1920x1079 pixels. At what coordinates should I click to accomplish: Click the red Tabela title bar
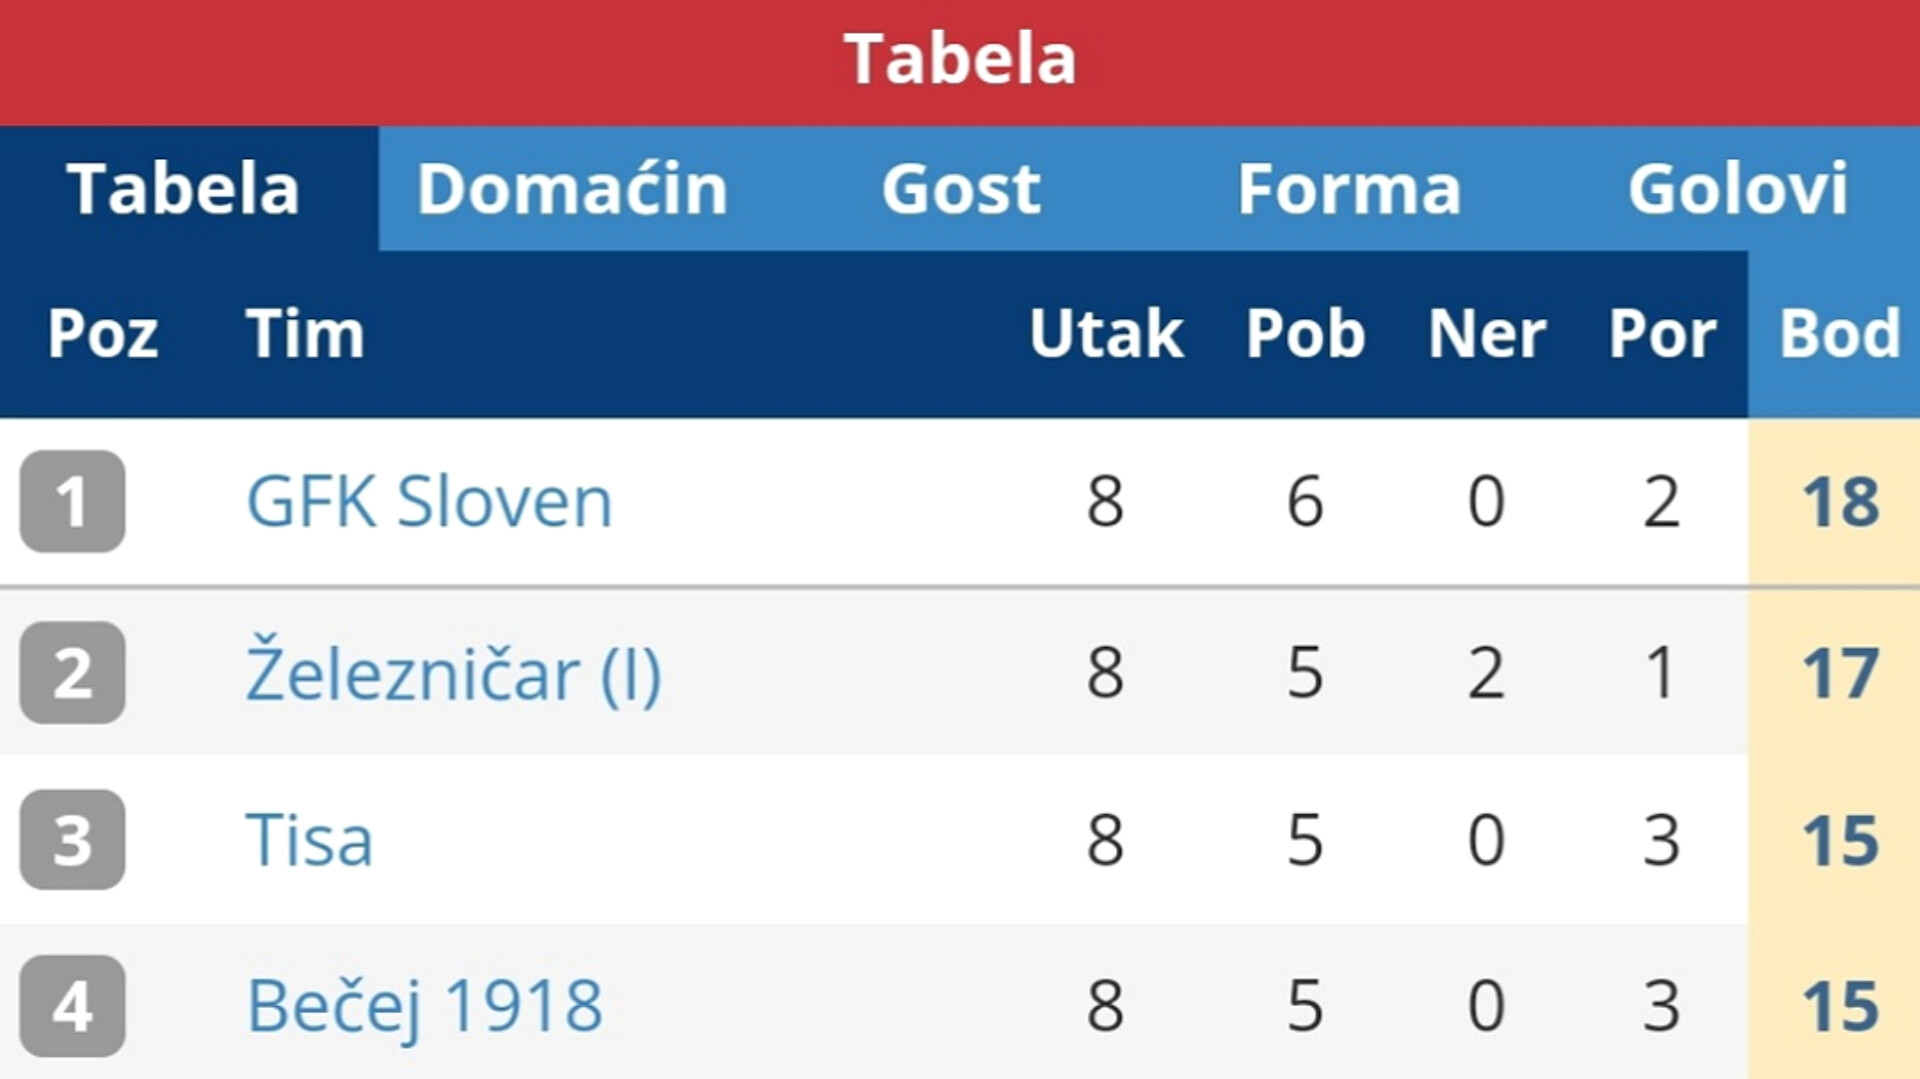click(x=960, y=62)
